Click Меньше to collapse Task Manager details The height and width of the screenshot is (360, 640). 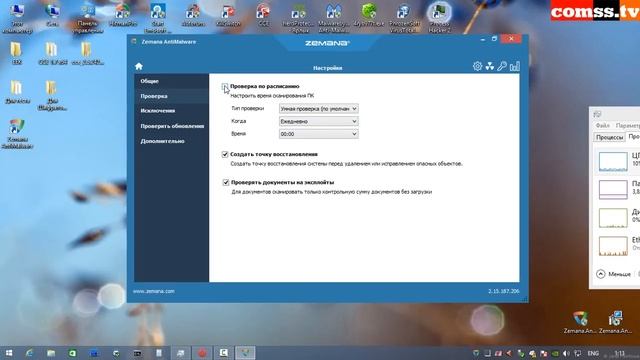[613, 274]
